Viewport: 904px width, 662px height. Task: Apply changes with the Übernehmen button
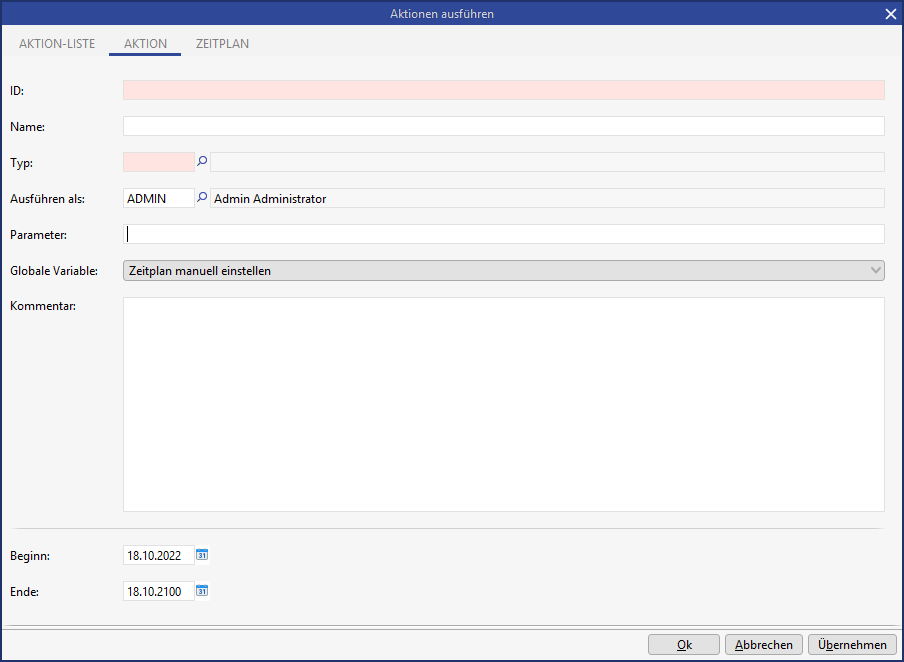[852, 645]
